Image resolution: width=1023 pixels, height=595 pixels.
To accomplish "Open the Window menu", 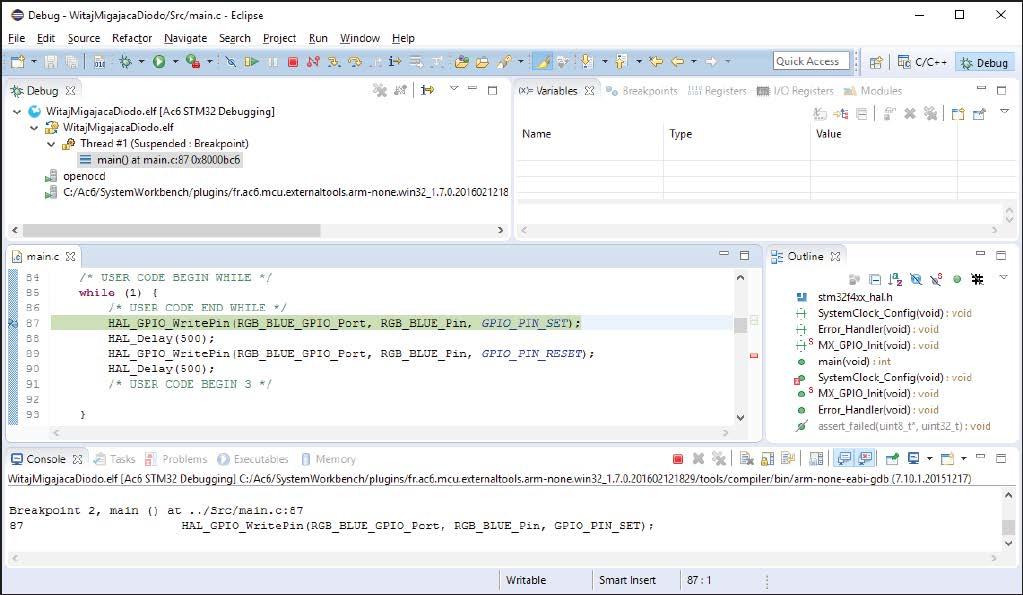I will pos(359,38).
